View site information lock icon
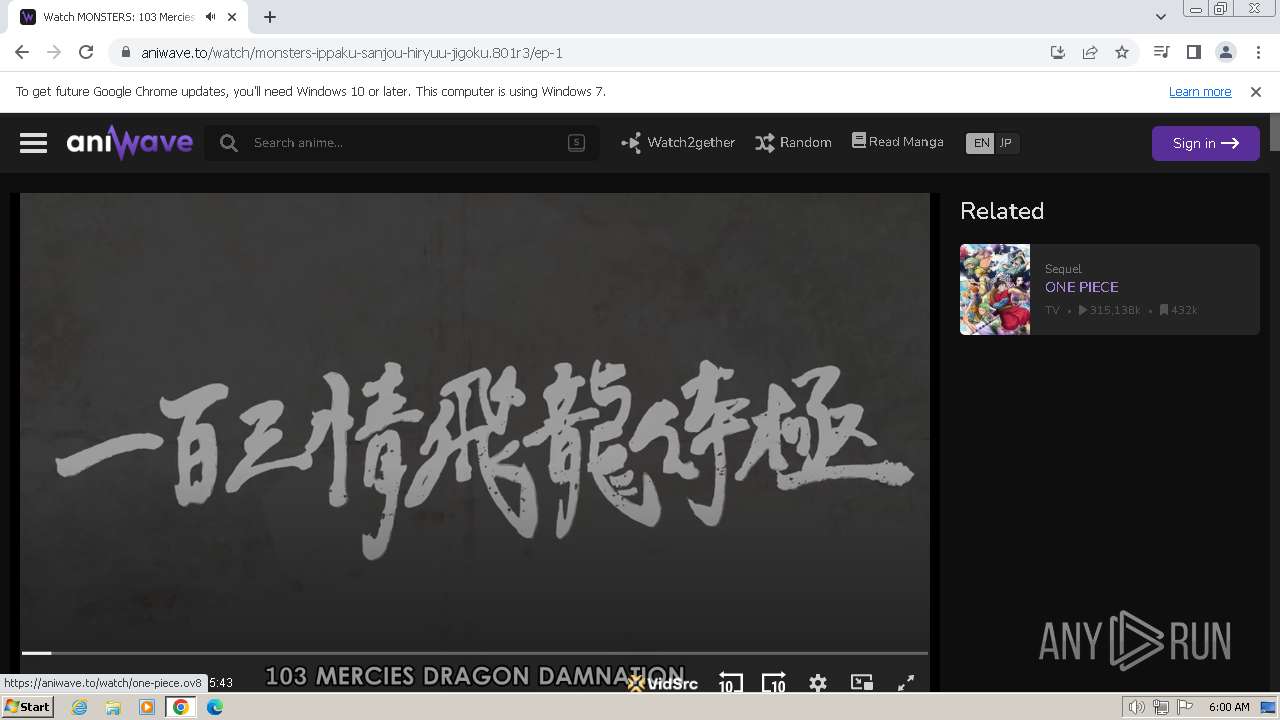This screenshot has width=1280, height=720. click(125, 53)
